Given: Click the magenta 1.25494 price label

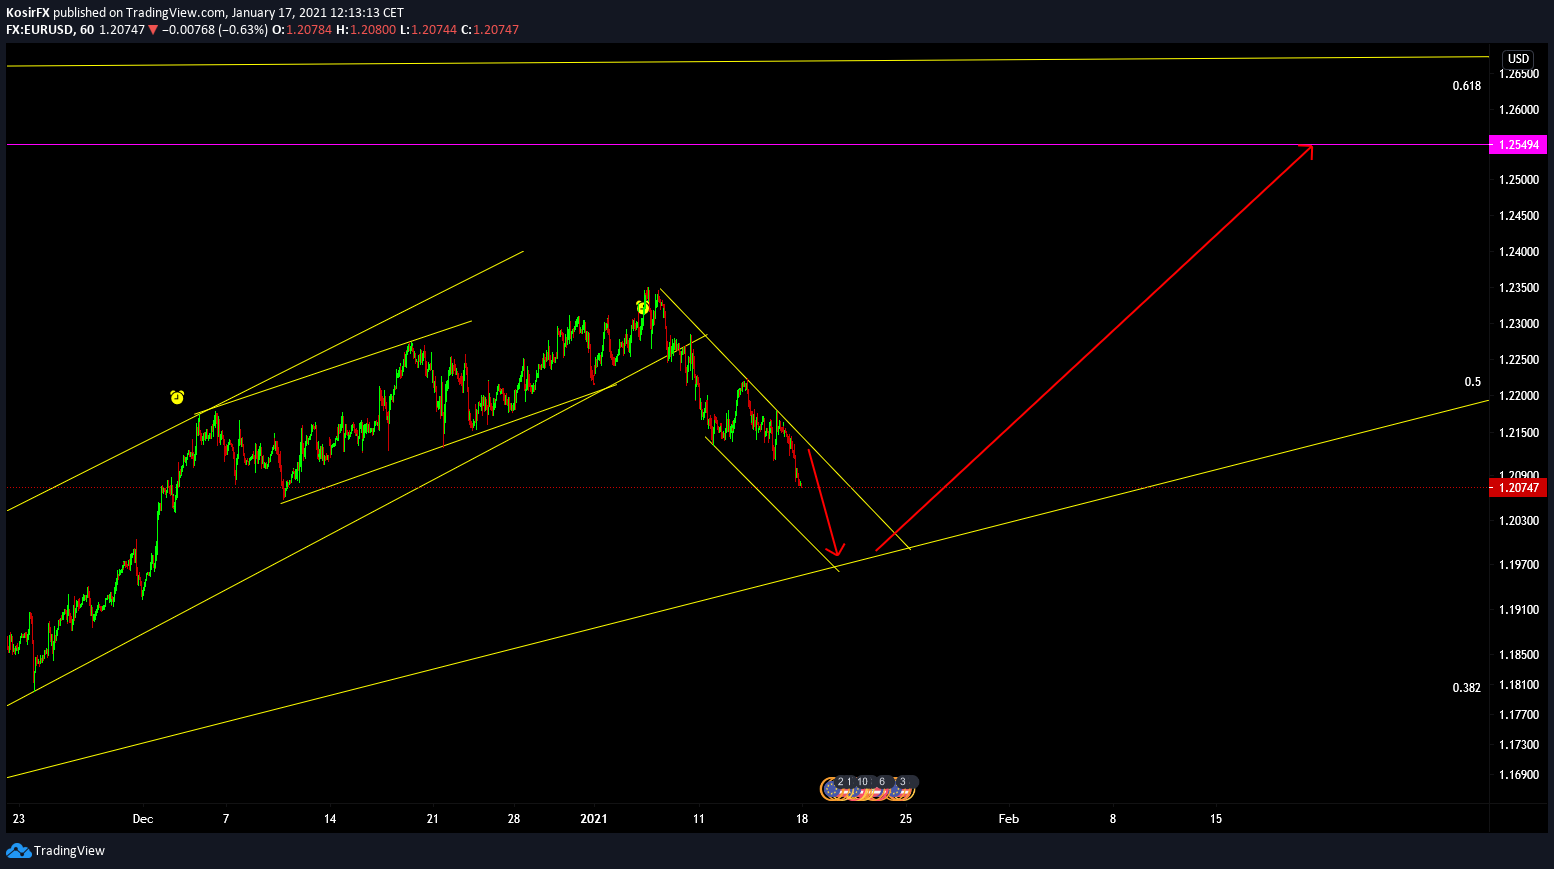Looking at the screenshot, I should click(x=1518, y=145).
